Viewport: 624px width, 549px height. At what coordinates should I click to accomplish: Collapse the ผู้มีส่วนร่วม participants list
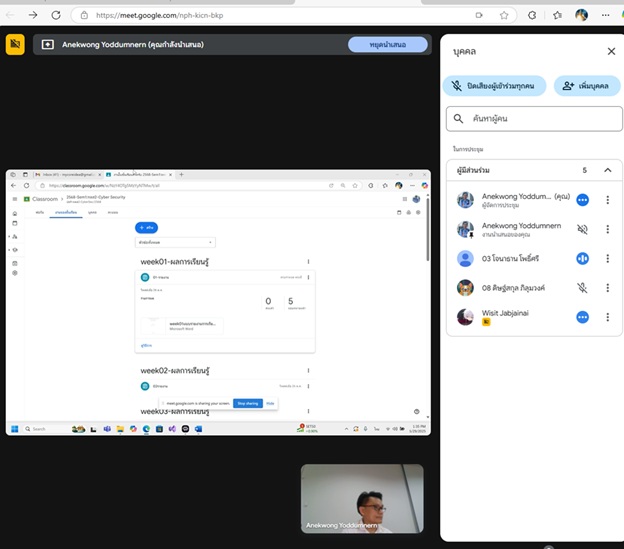[607, 170]
